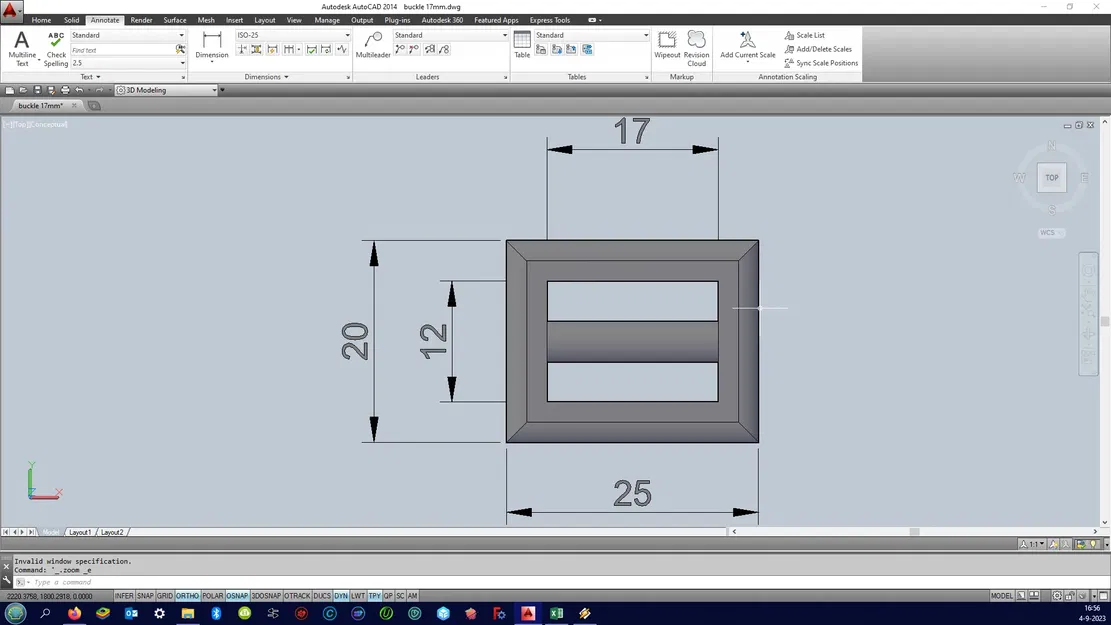Click the Plot printer icon

(x=65, y=90)
